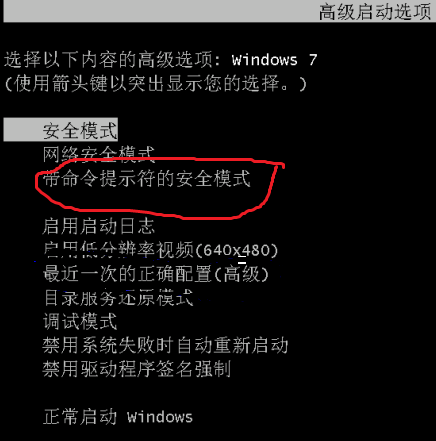
Task: Choose 调试模式 boot option
Action: 80,321
